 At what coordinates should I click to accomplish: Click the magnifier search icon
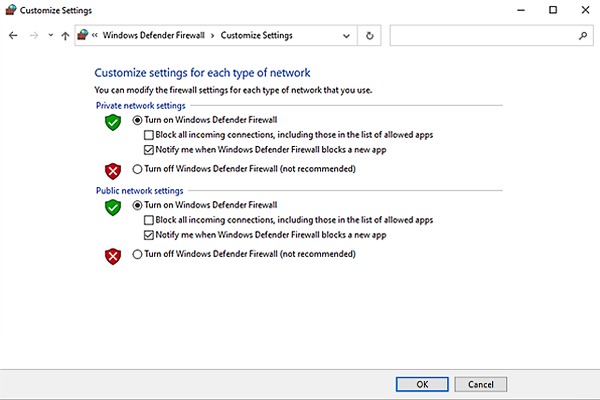(x=583, y=36)
